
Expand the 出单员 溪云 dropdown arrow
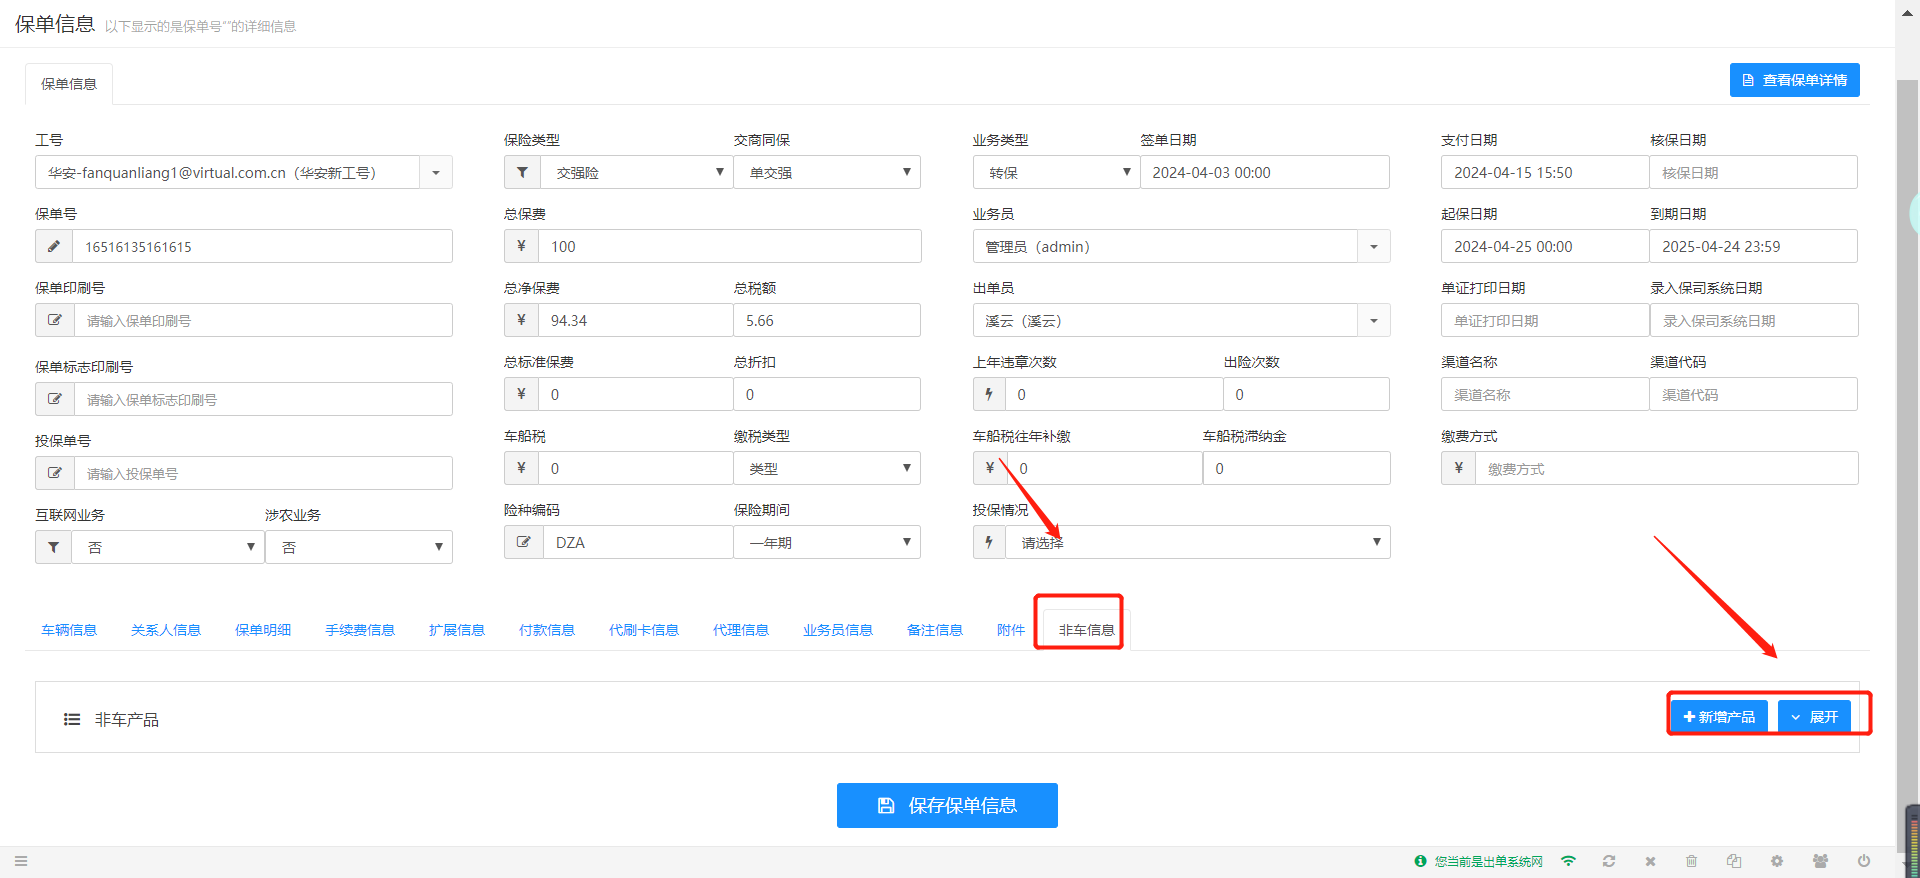pos(1373,320)
